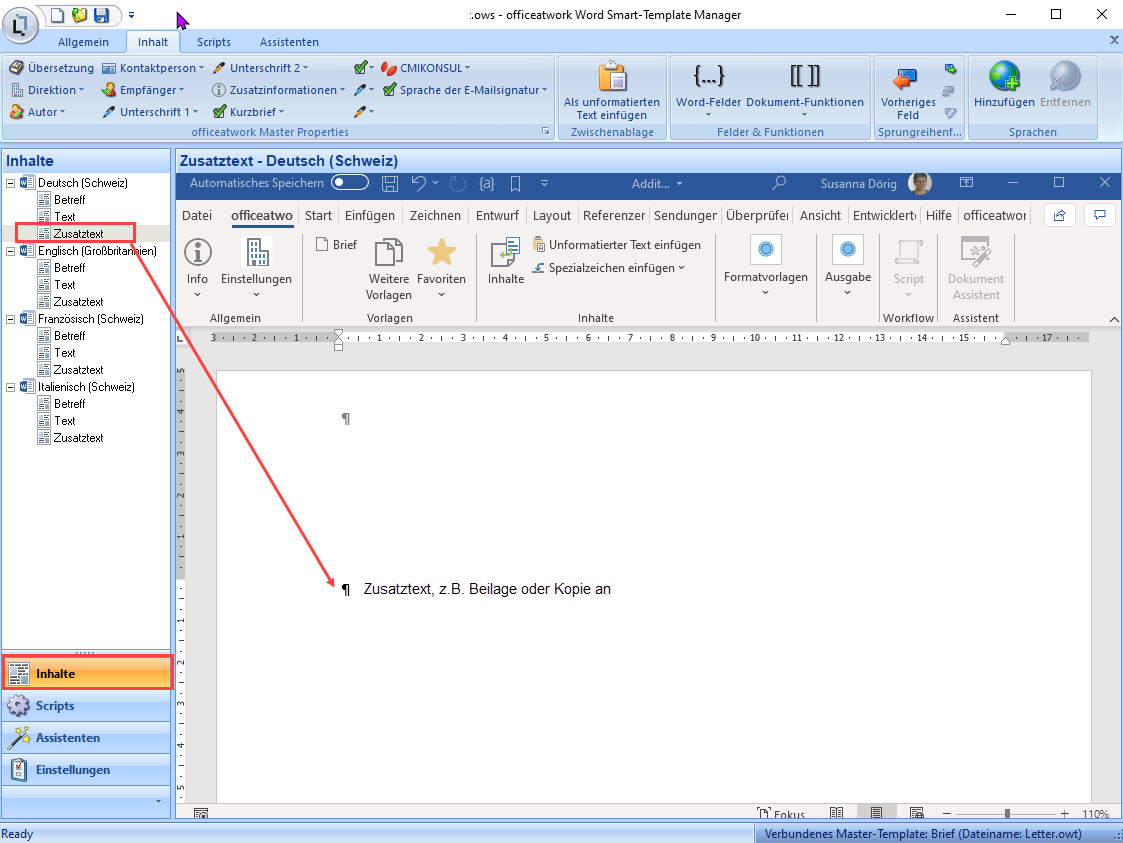The height and width of the screenshot is (843, 1123).
Task: Collapse the Englisch (Großbritannien) tree node
Action: click(x=11, y=251)
